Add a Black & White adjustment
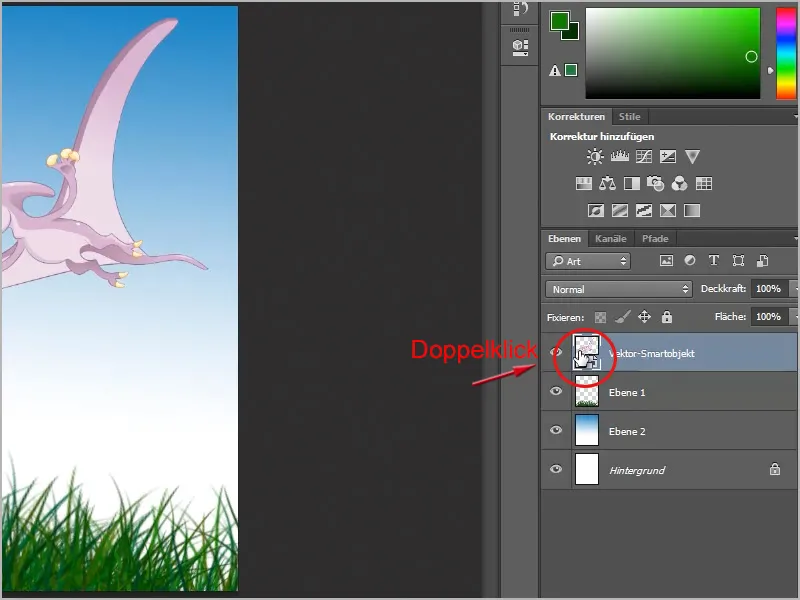This screenshot has width=800, height=600. tap(632, 183)
